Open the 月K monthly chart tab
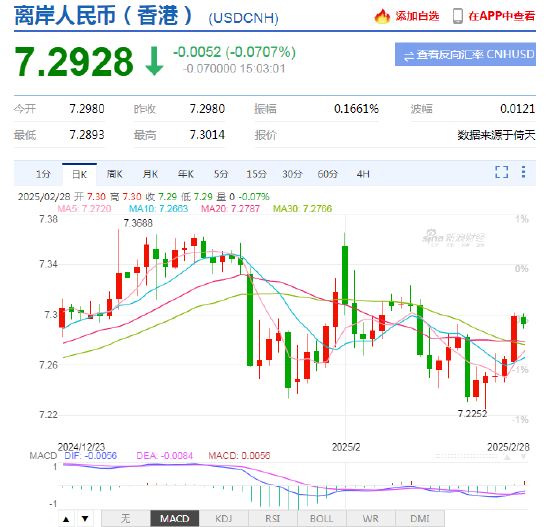Image resolution: width=550 pixels, height=527 pixels. (x=150, y=174)
